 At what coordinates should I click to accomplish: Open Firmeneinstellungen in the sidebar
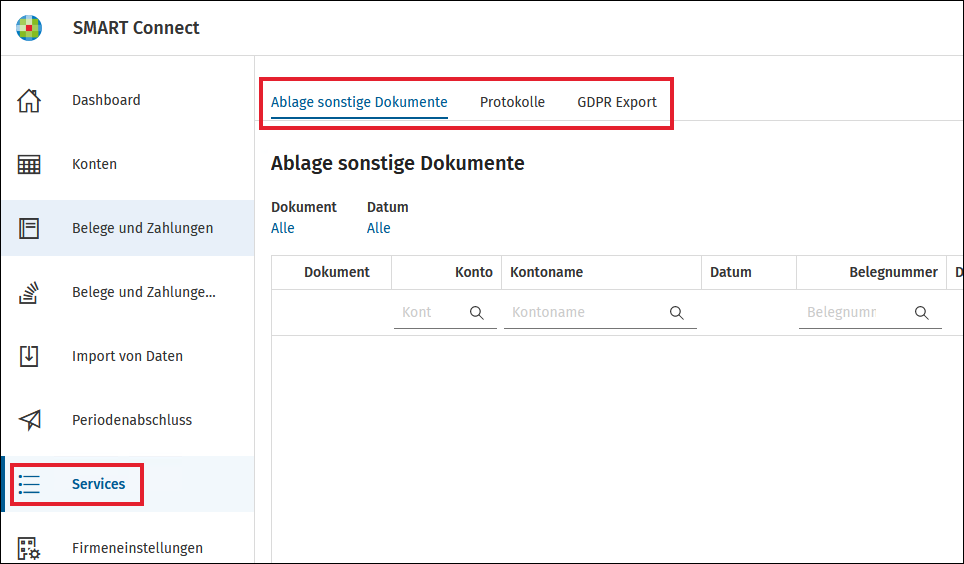(x=128, y=548)
